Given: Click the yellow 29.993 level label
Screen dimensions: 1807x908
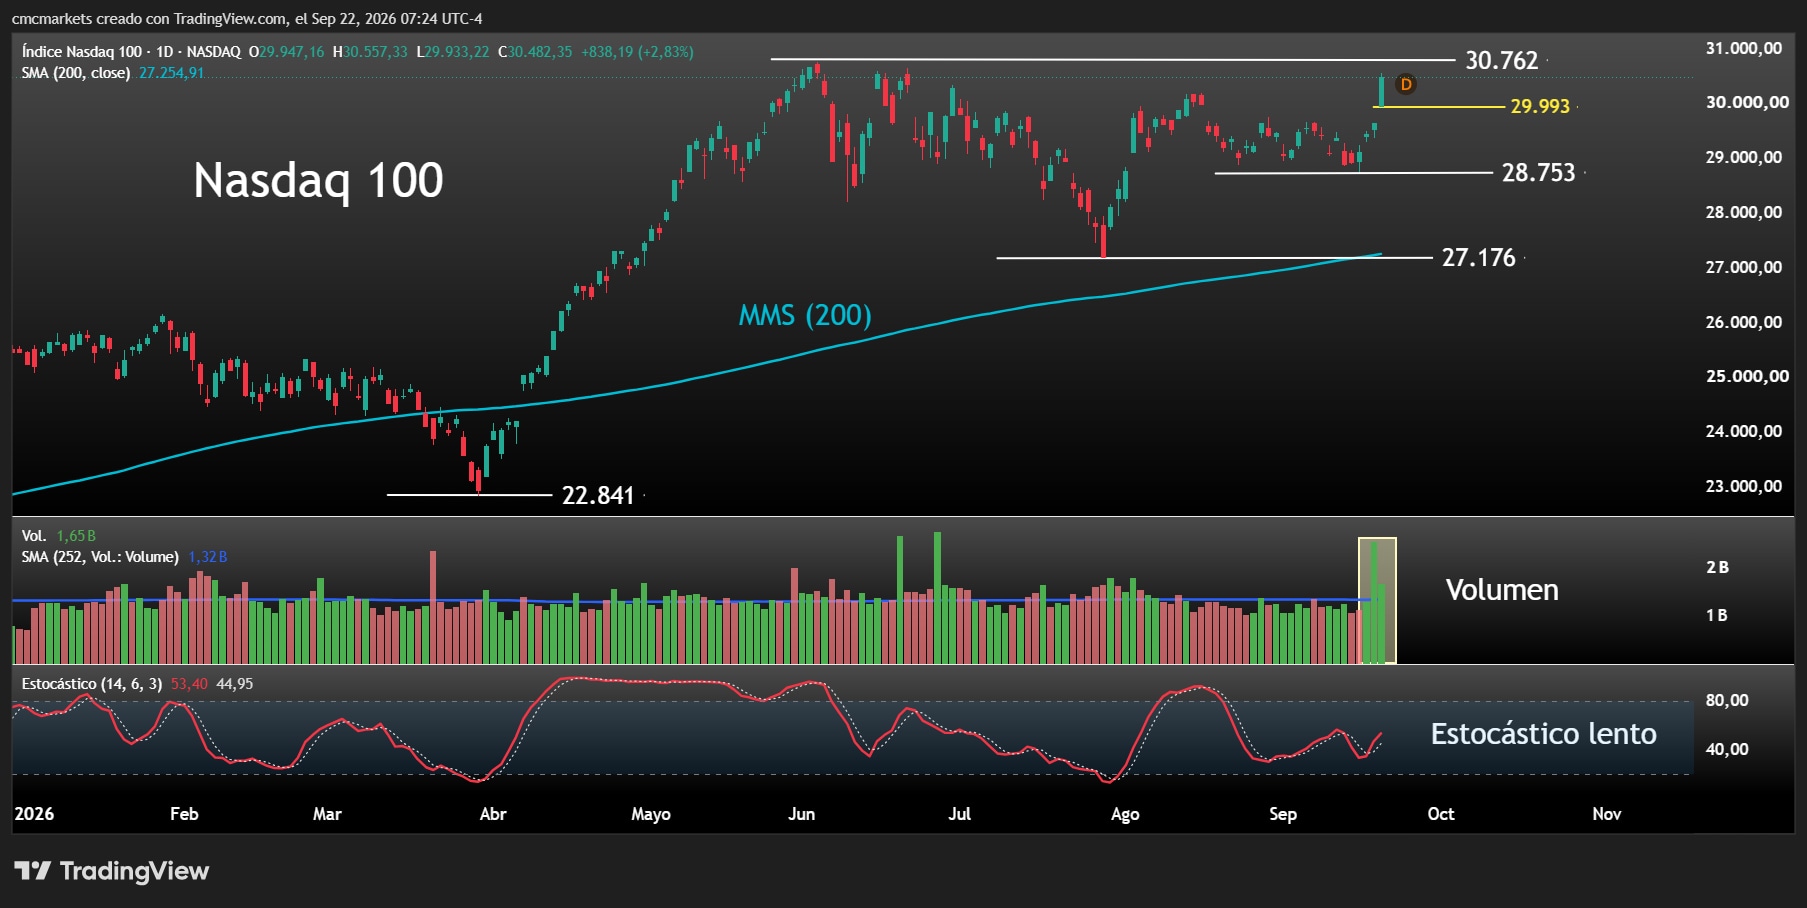Looking at the screenshot, I should (1540, 106).
